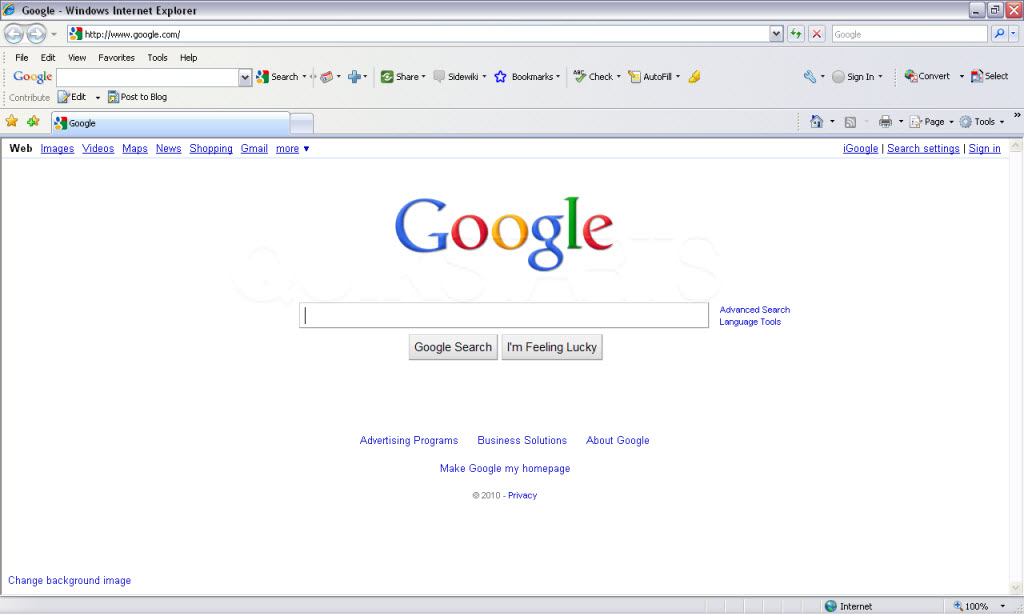Click the AutoFill button

(650, 76)
